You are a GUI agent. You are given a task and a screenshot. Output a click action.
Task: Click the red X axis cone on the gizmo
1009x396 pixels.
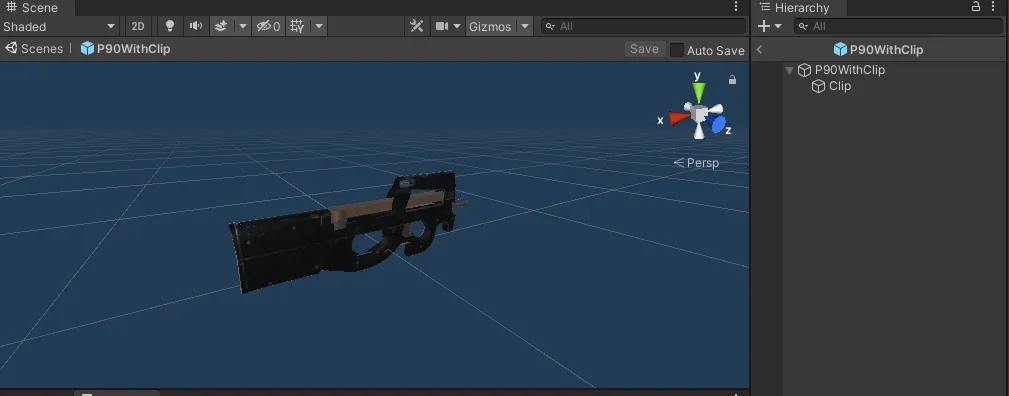[678, 118]
